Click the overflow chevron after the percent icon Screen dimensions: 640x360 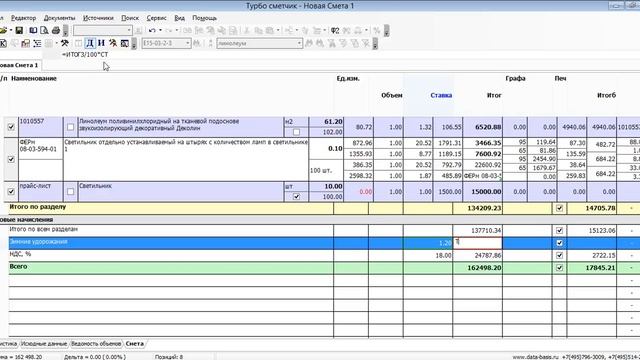point(386,30)
